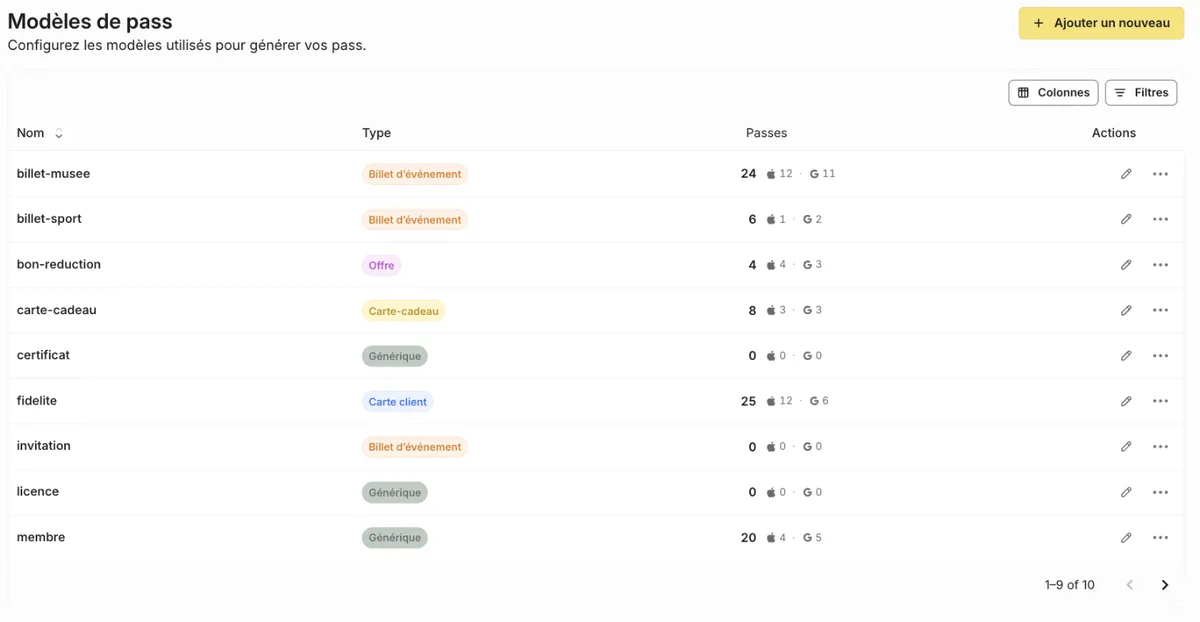Screen dimensions: 1200x622
Task: Open more options for bon-reduction row
Action: (1160, 265)
